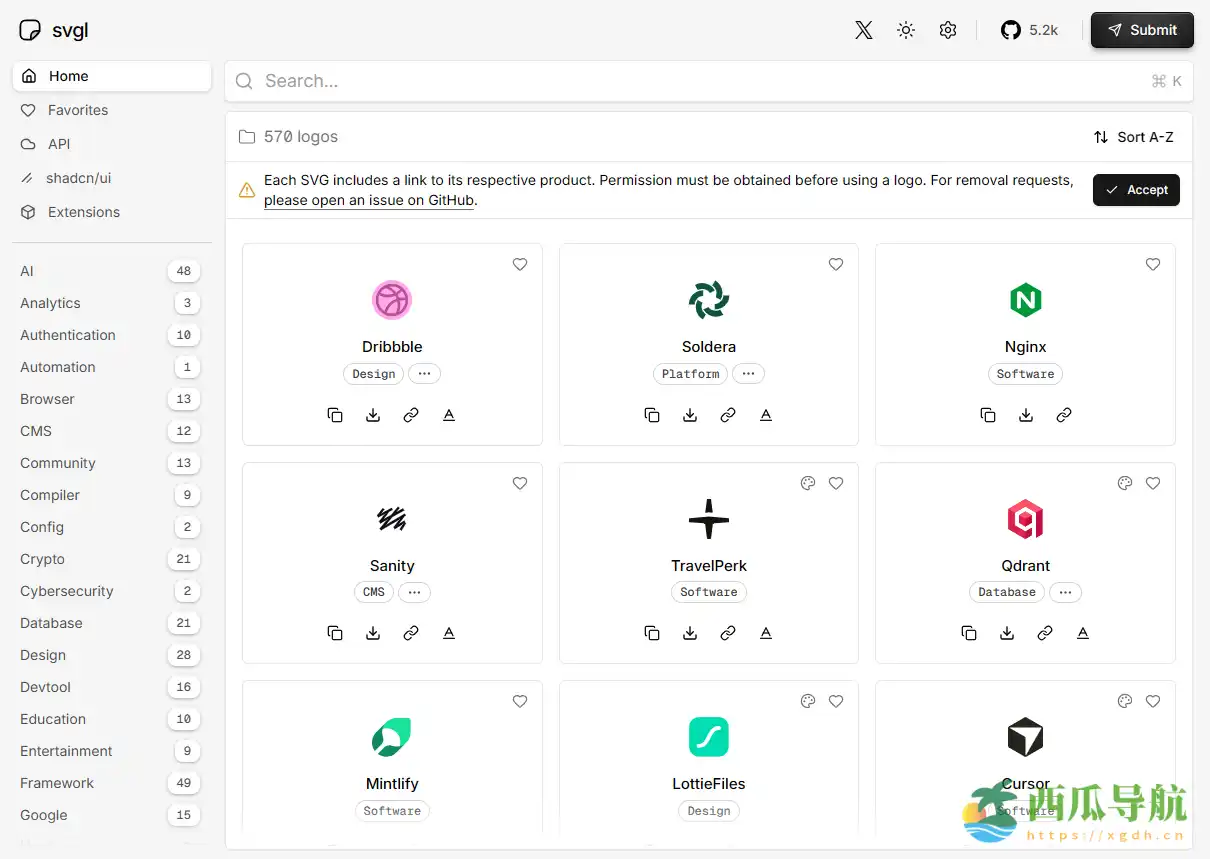This screenshot has width=1210, height=859.
Task: Select the Database category
Action: [52, 623]
